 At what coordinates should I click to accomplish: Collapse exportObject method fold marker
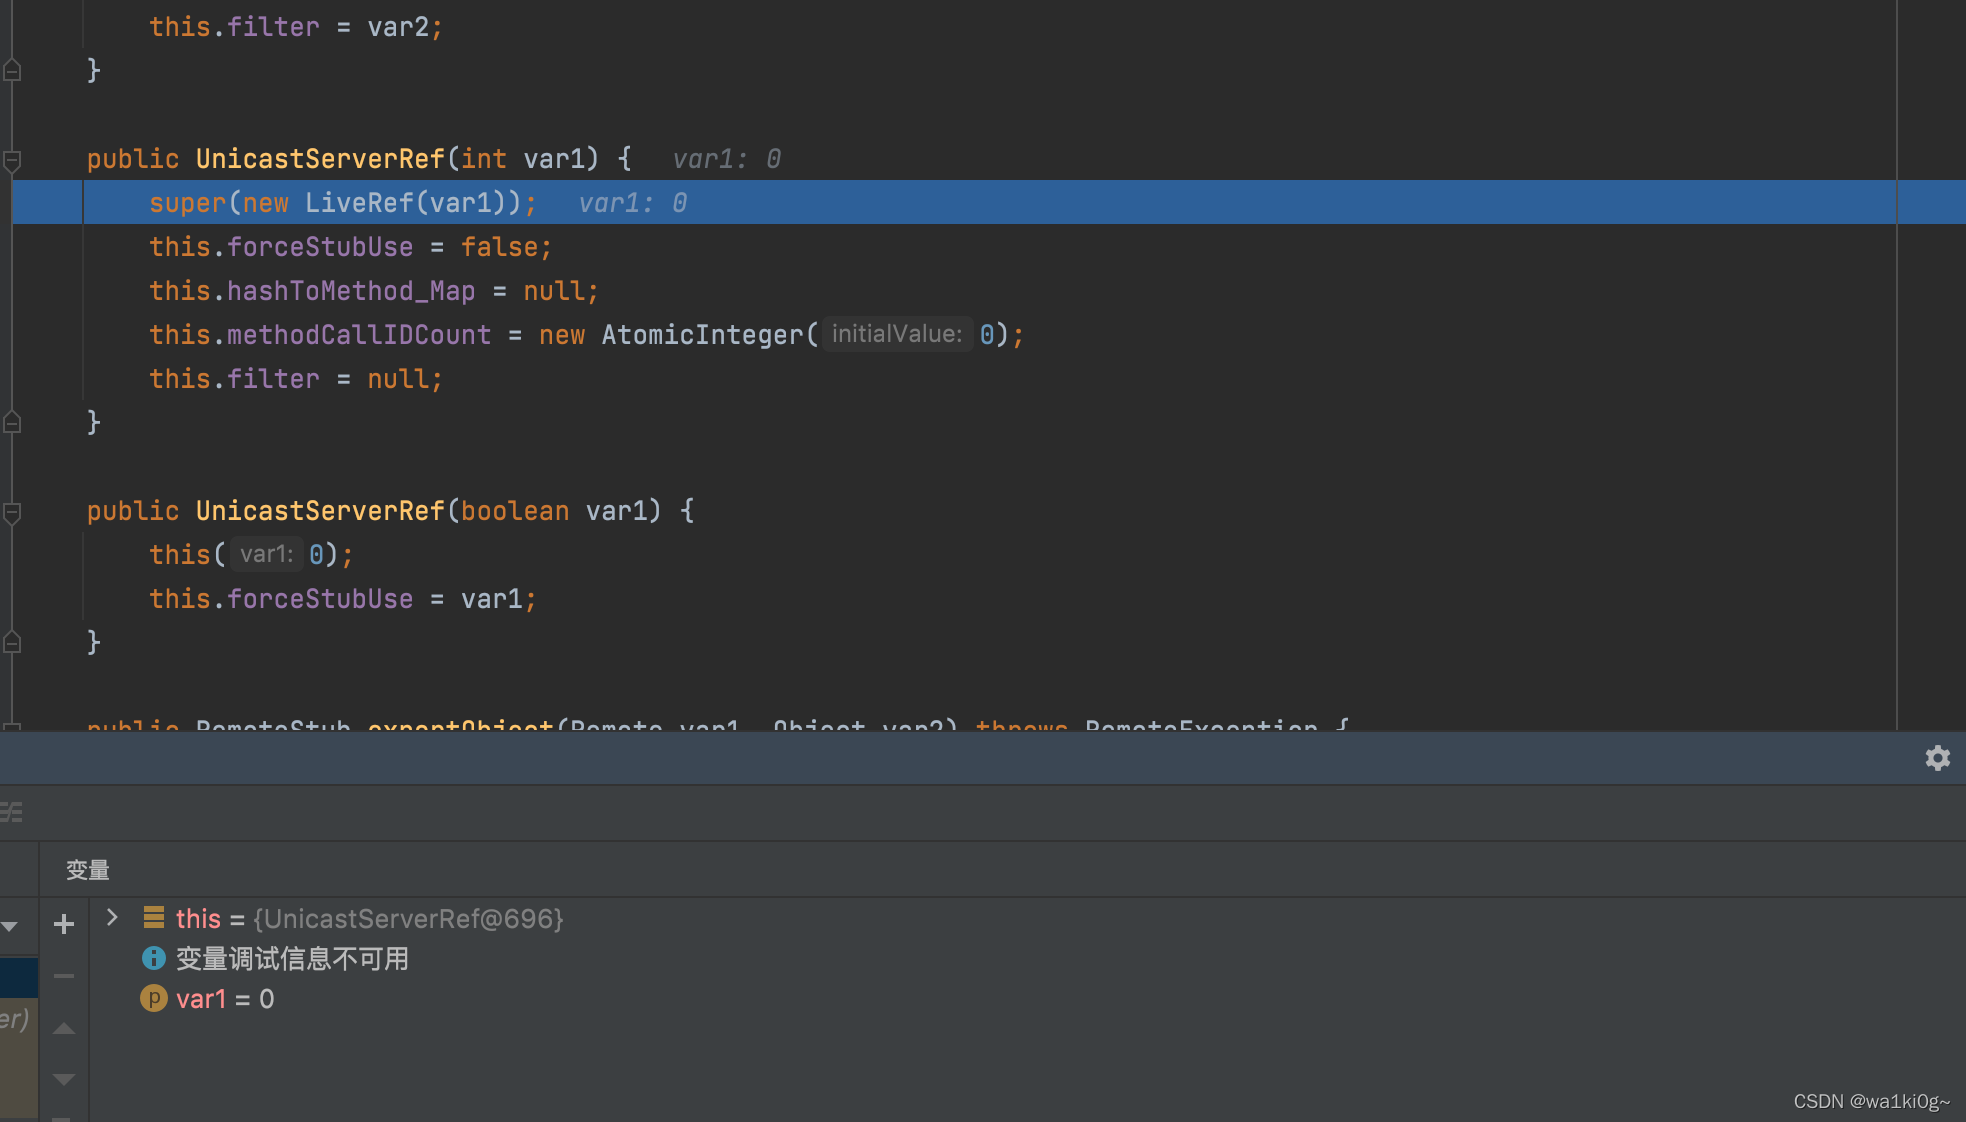[x=12, y=725]
